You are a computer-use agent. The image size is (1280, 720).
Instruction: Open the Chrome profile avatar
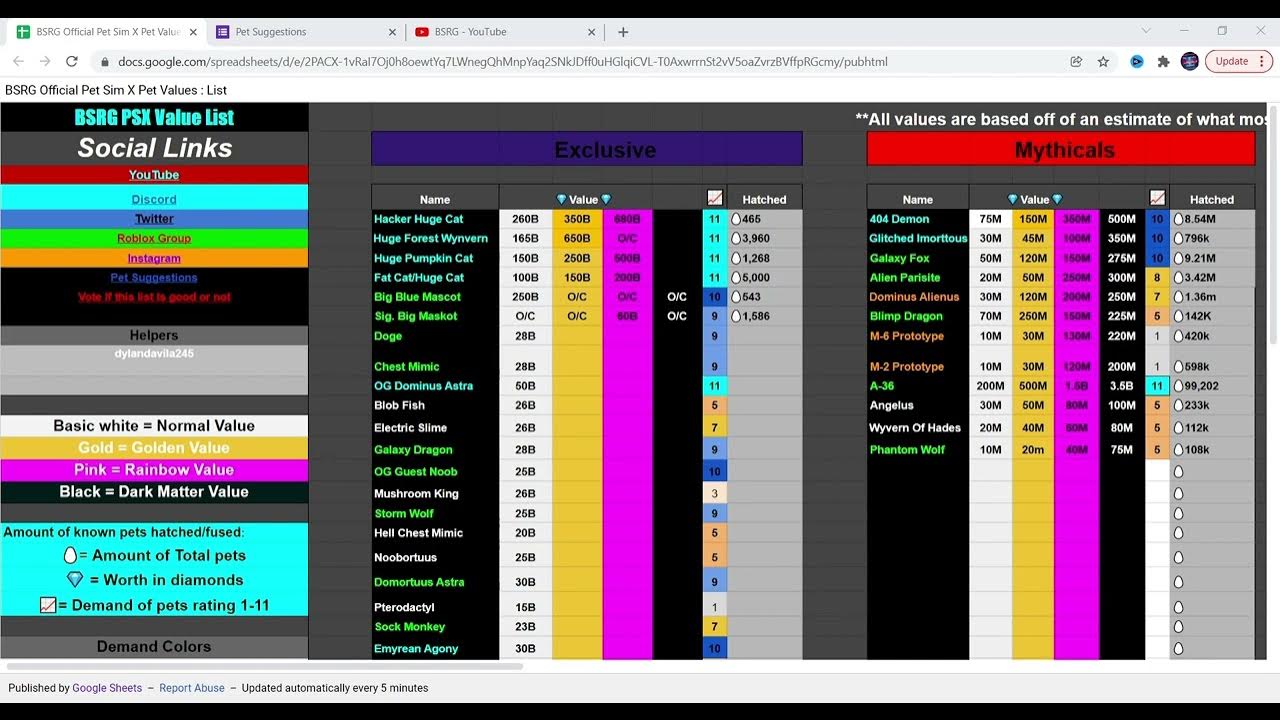click(1189, 61)
